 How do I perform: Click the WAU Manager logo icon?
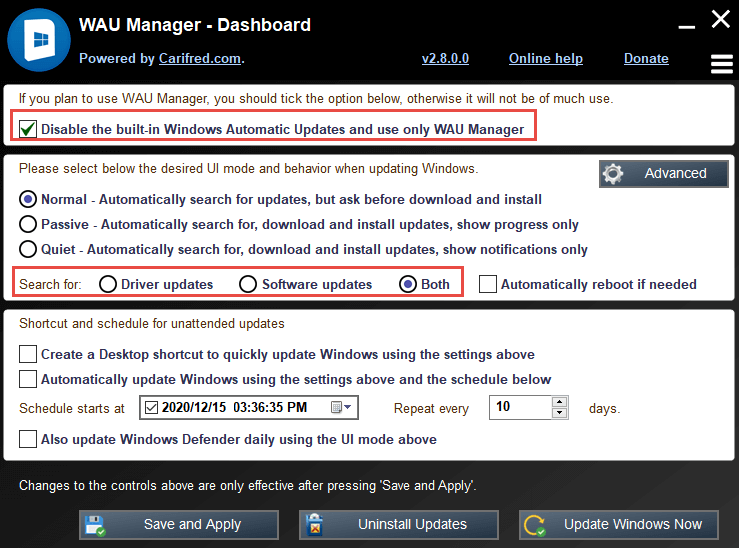tap(38, 40)
